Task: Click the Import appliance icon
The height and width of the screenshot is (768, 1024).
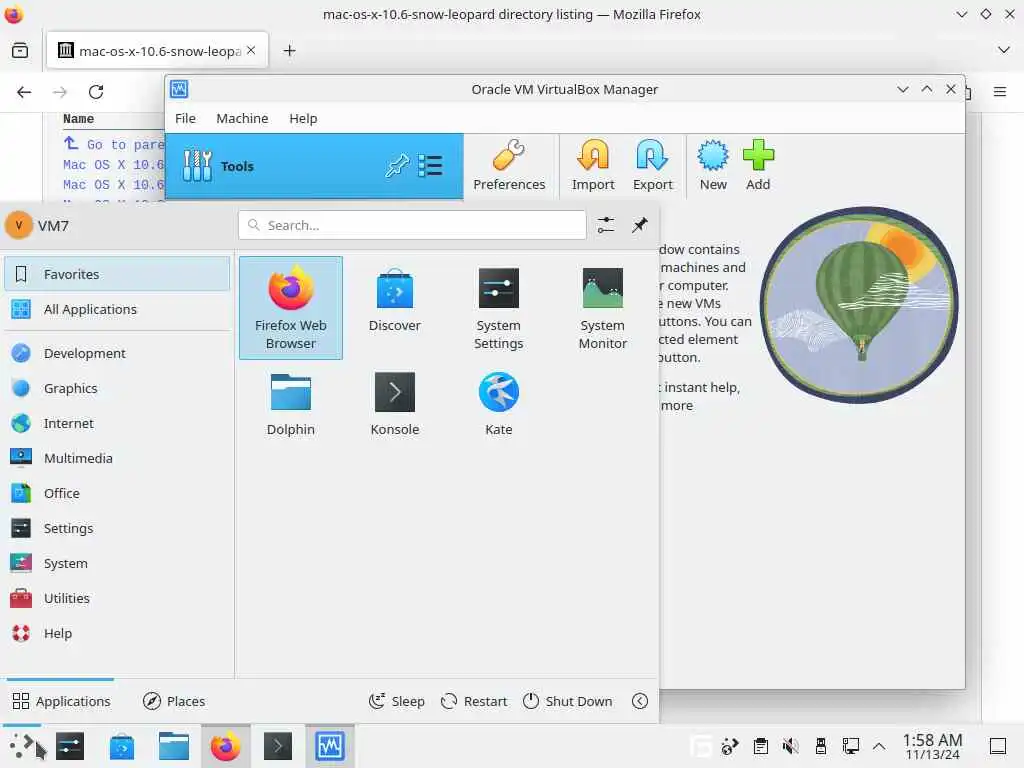Action: [593, 165]
